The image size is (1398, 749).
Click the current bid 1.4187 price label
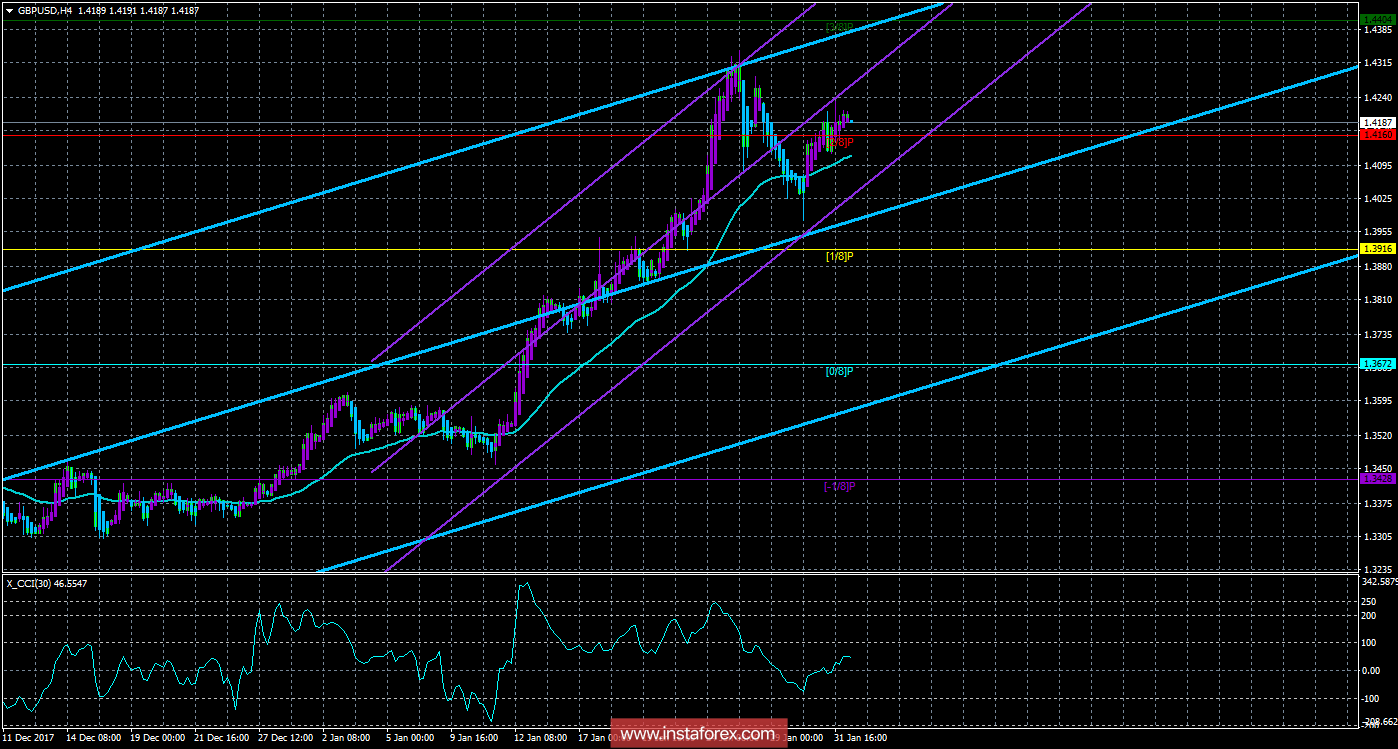[x=1375, y=122]
